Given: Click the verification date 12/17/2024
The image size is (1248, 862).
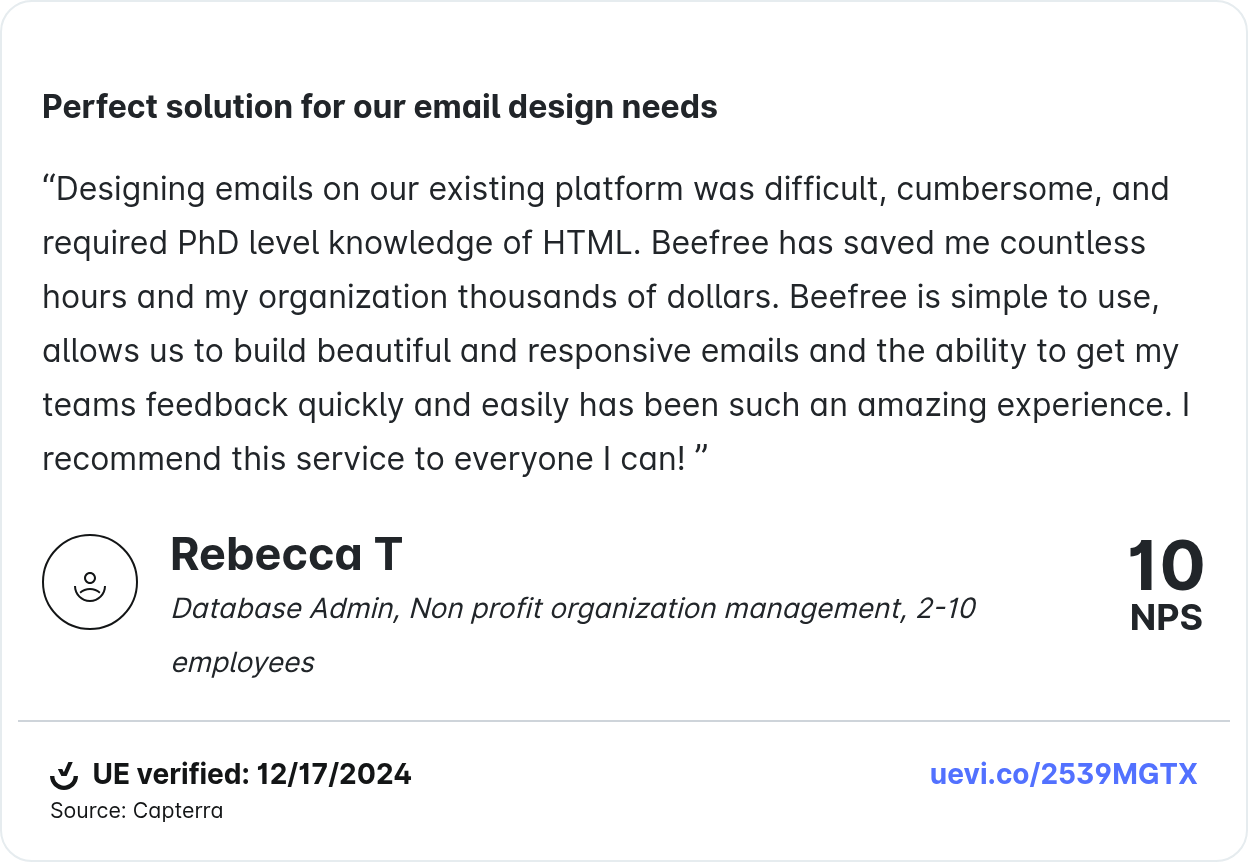Looking at the screenshot, I should pos(334,774).
